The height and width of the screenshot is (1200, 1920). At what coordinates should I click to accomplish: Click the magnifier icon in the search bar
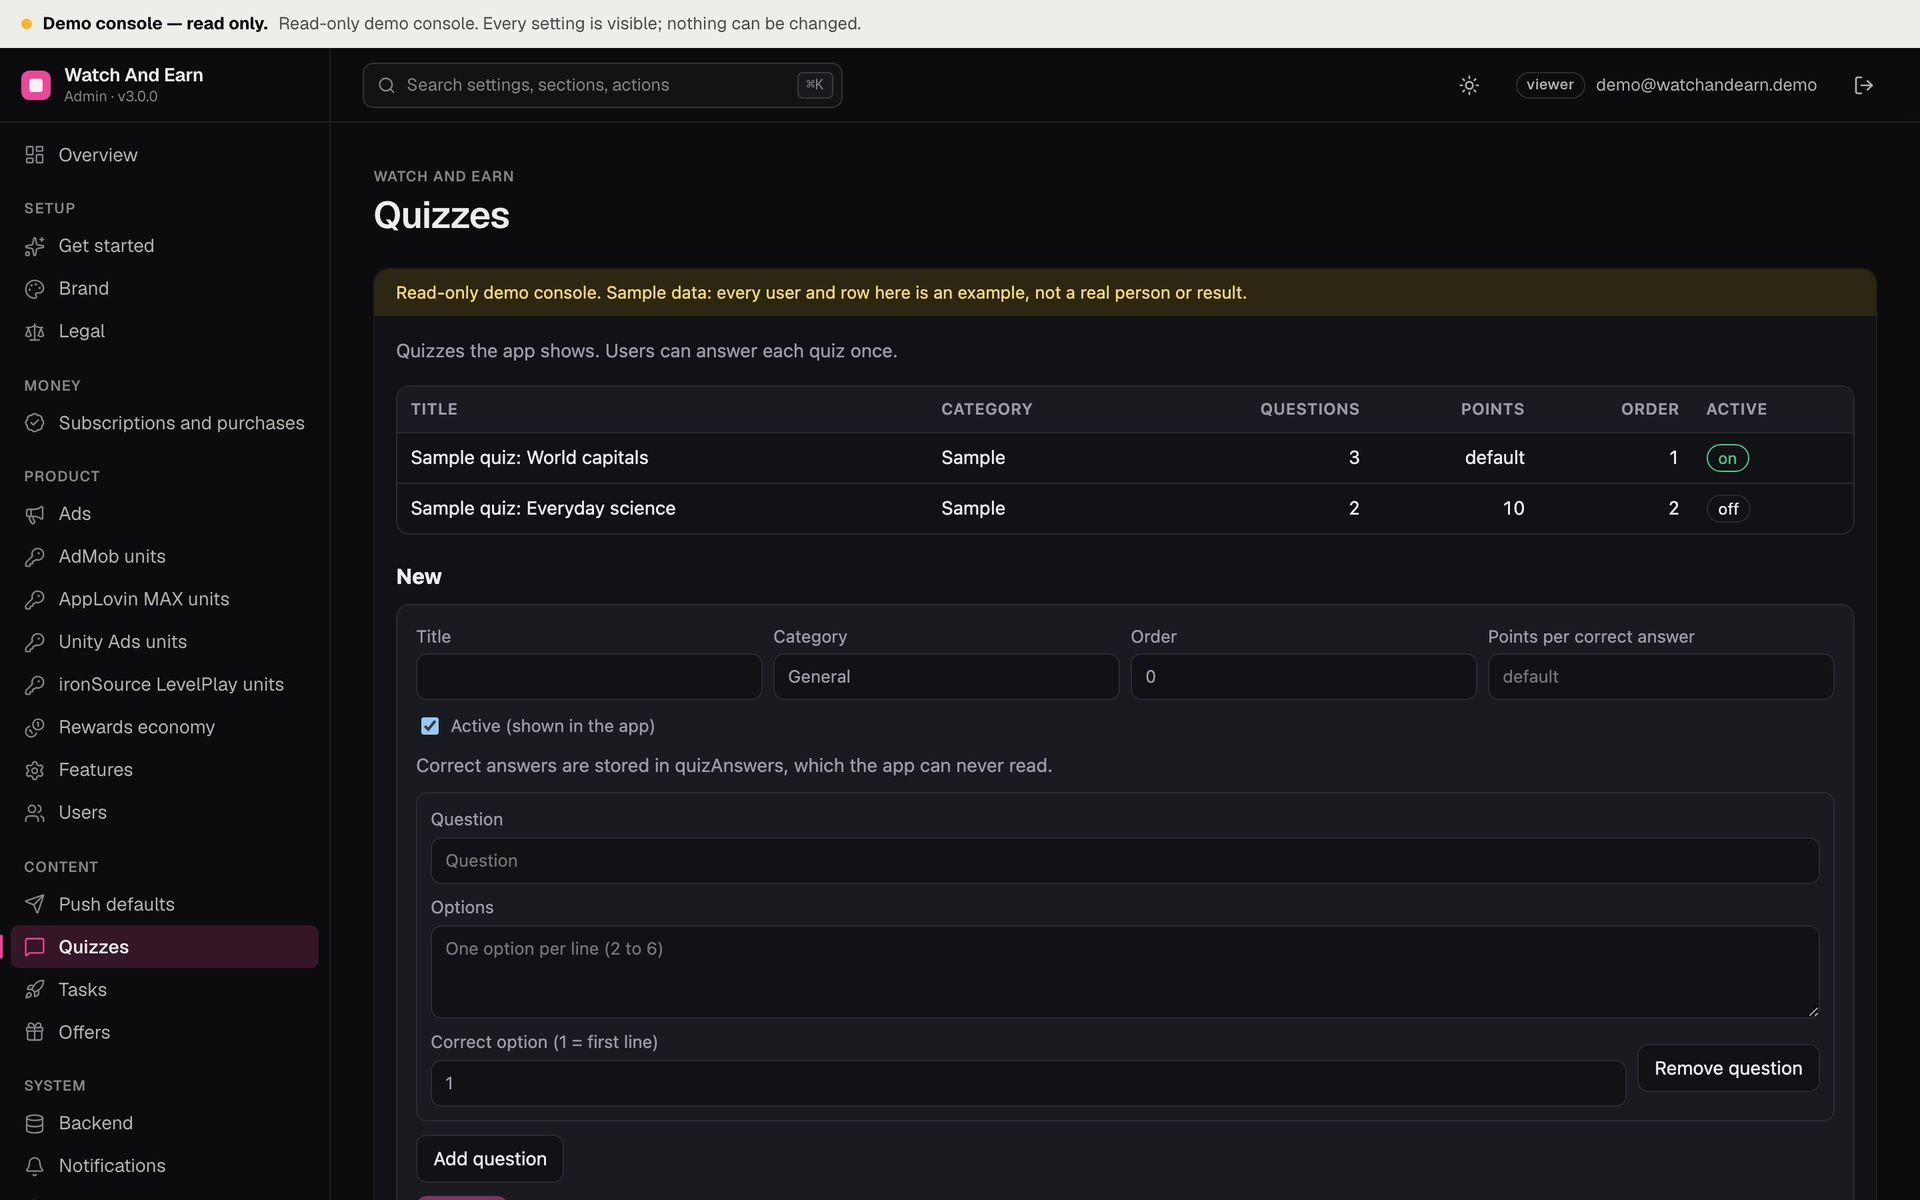coord(386,85)
